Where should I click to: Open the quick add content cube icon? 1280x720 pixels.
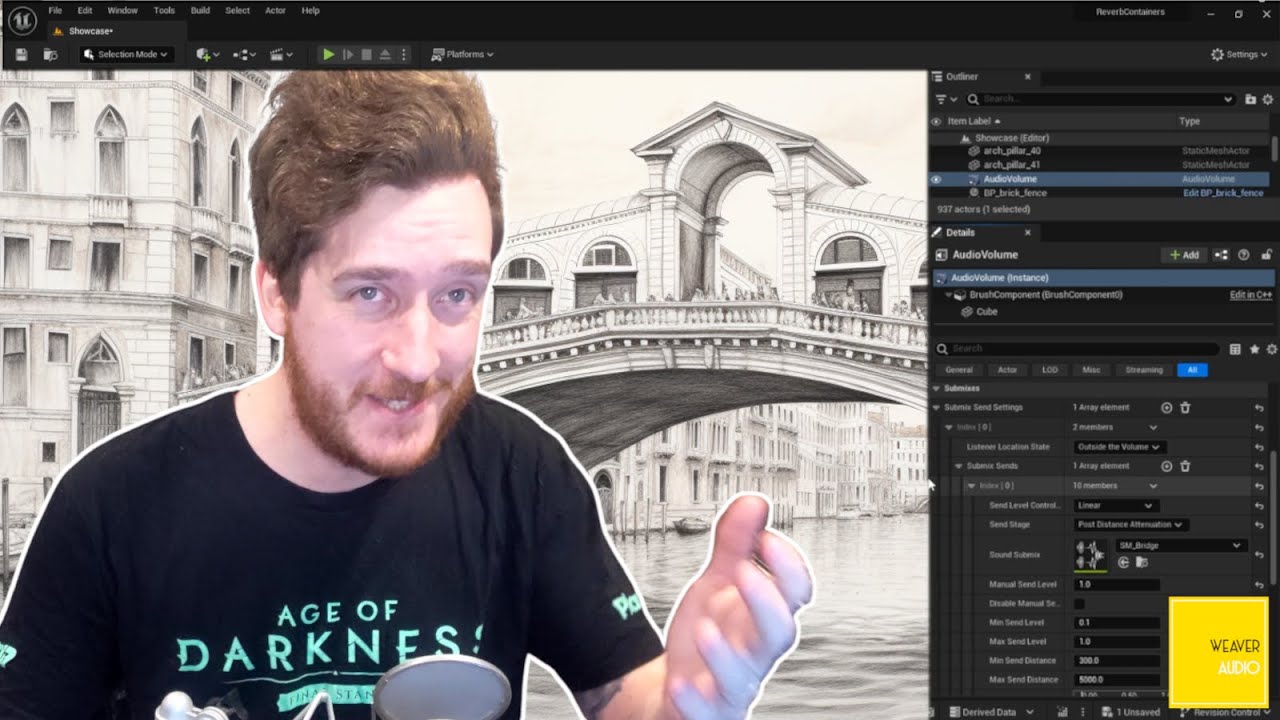207,54
